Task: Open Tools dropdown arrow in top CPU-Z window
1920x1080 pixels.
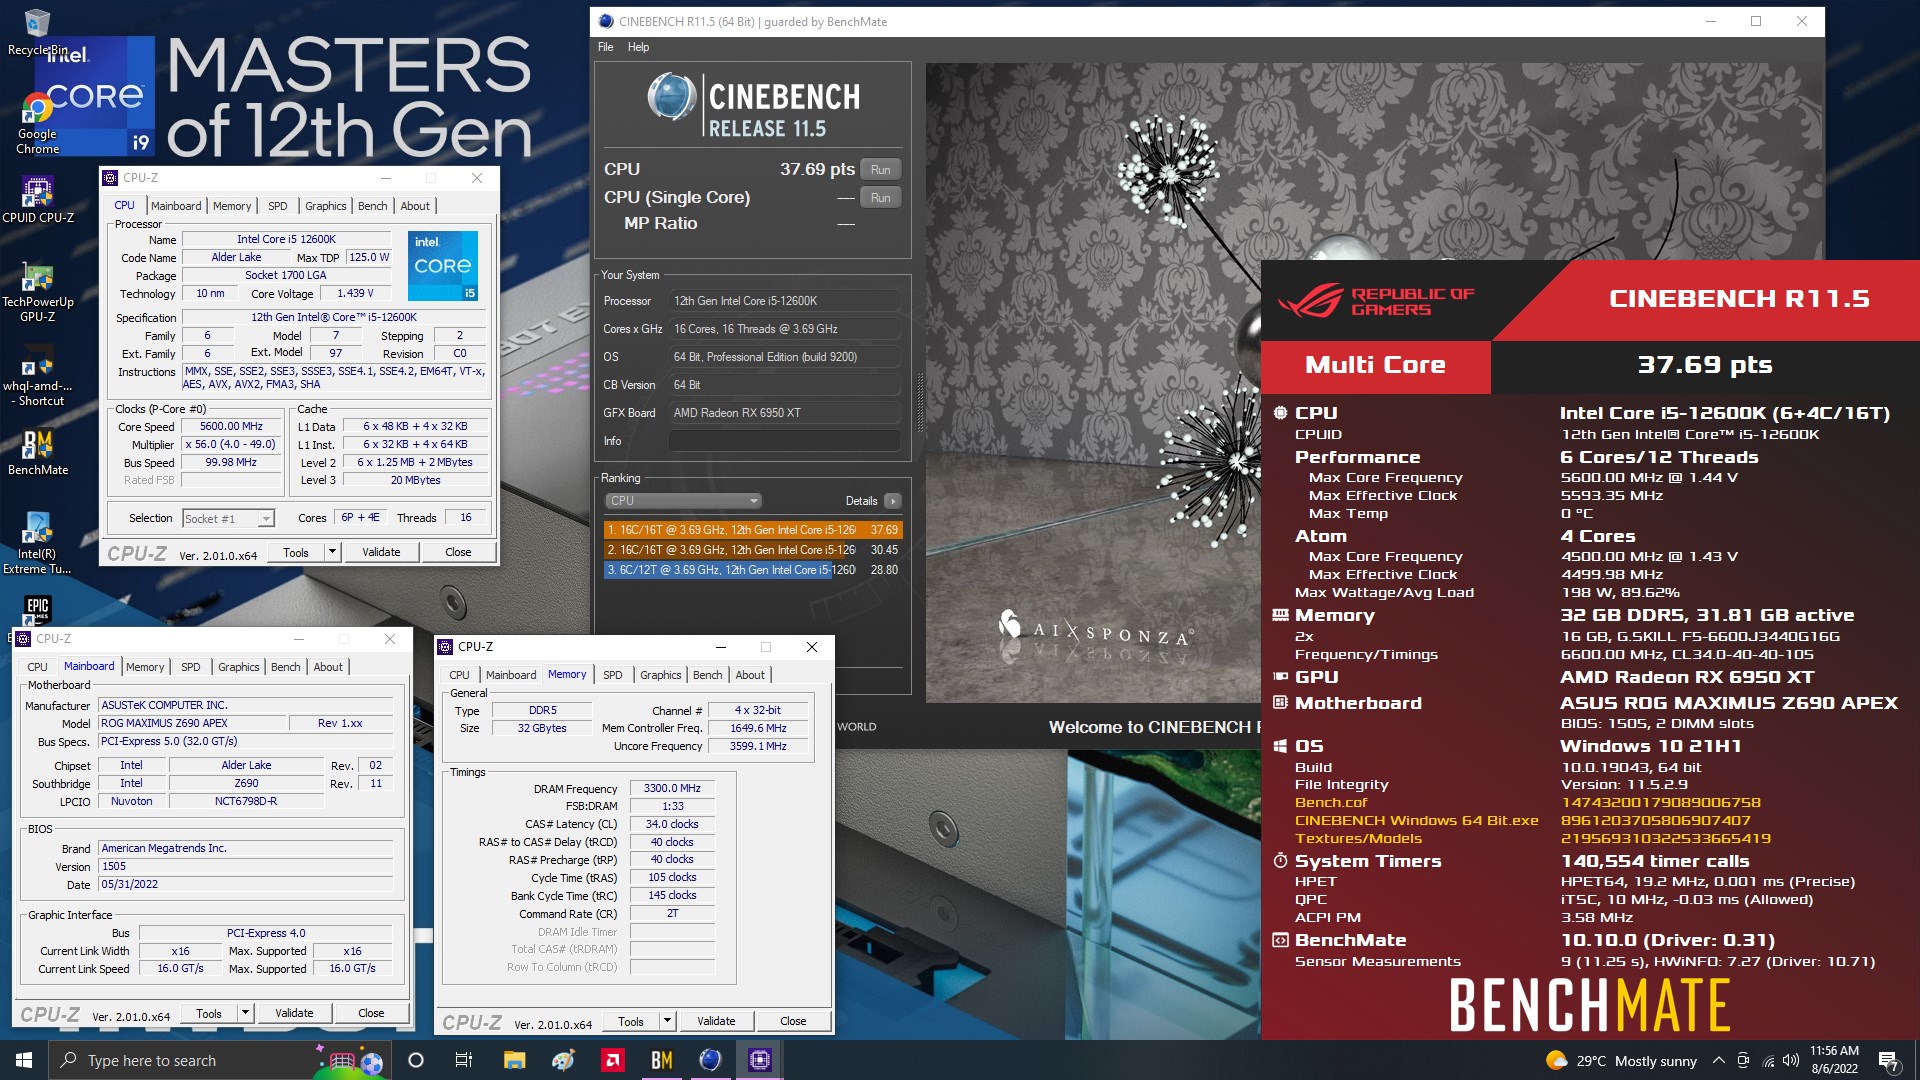Action: pyautogui.click(x=332, y=552)
